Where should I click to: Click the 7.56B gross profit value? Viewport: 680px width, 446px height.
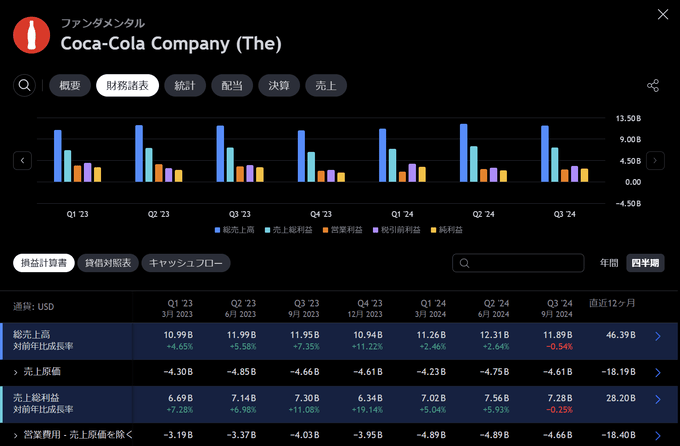coord(497,398)
